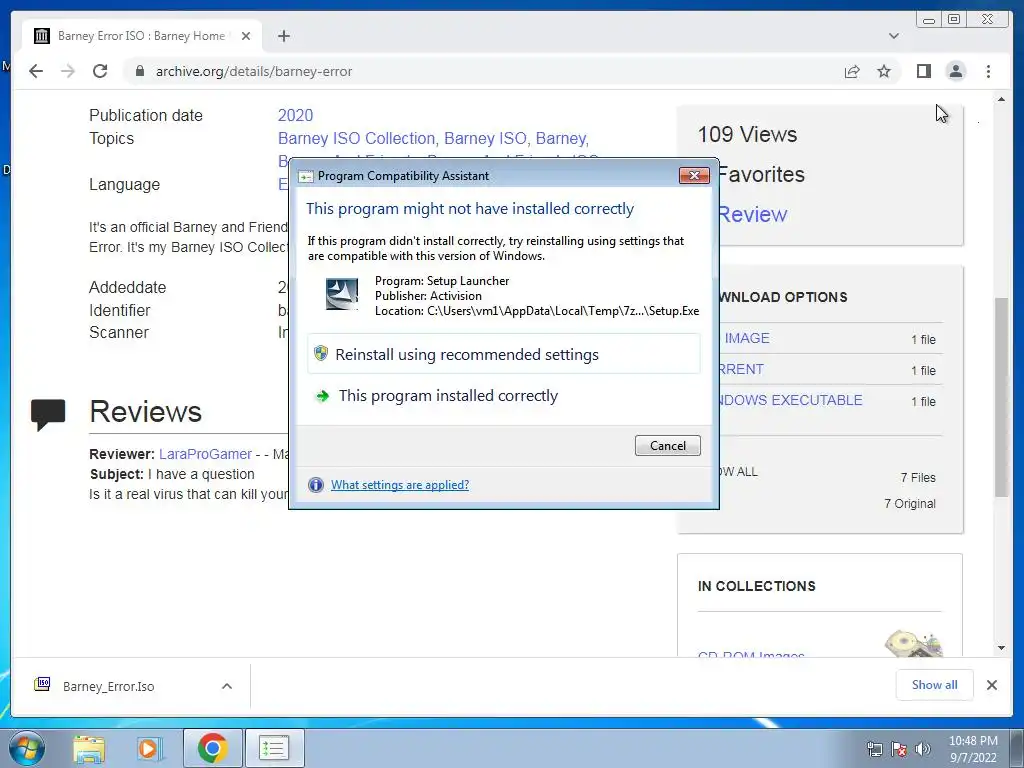
Task: Click the Action Center flag tray icon
Action: (x=899, y=750)
